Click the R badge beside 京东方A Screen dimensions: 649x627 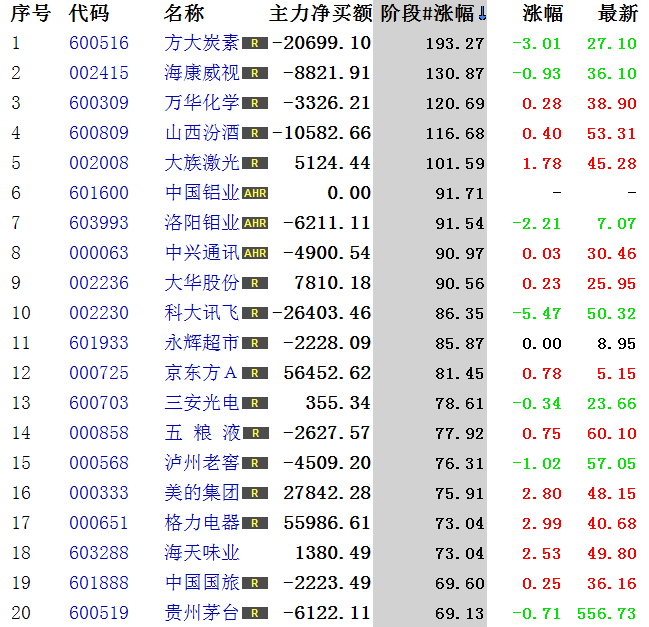coord(255,373)
